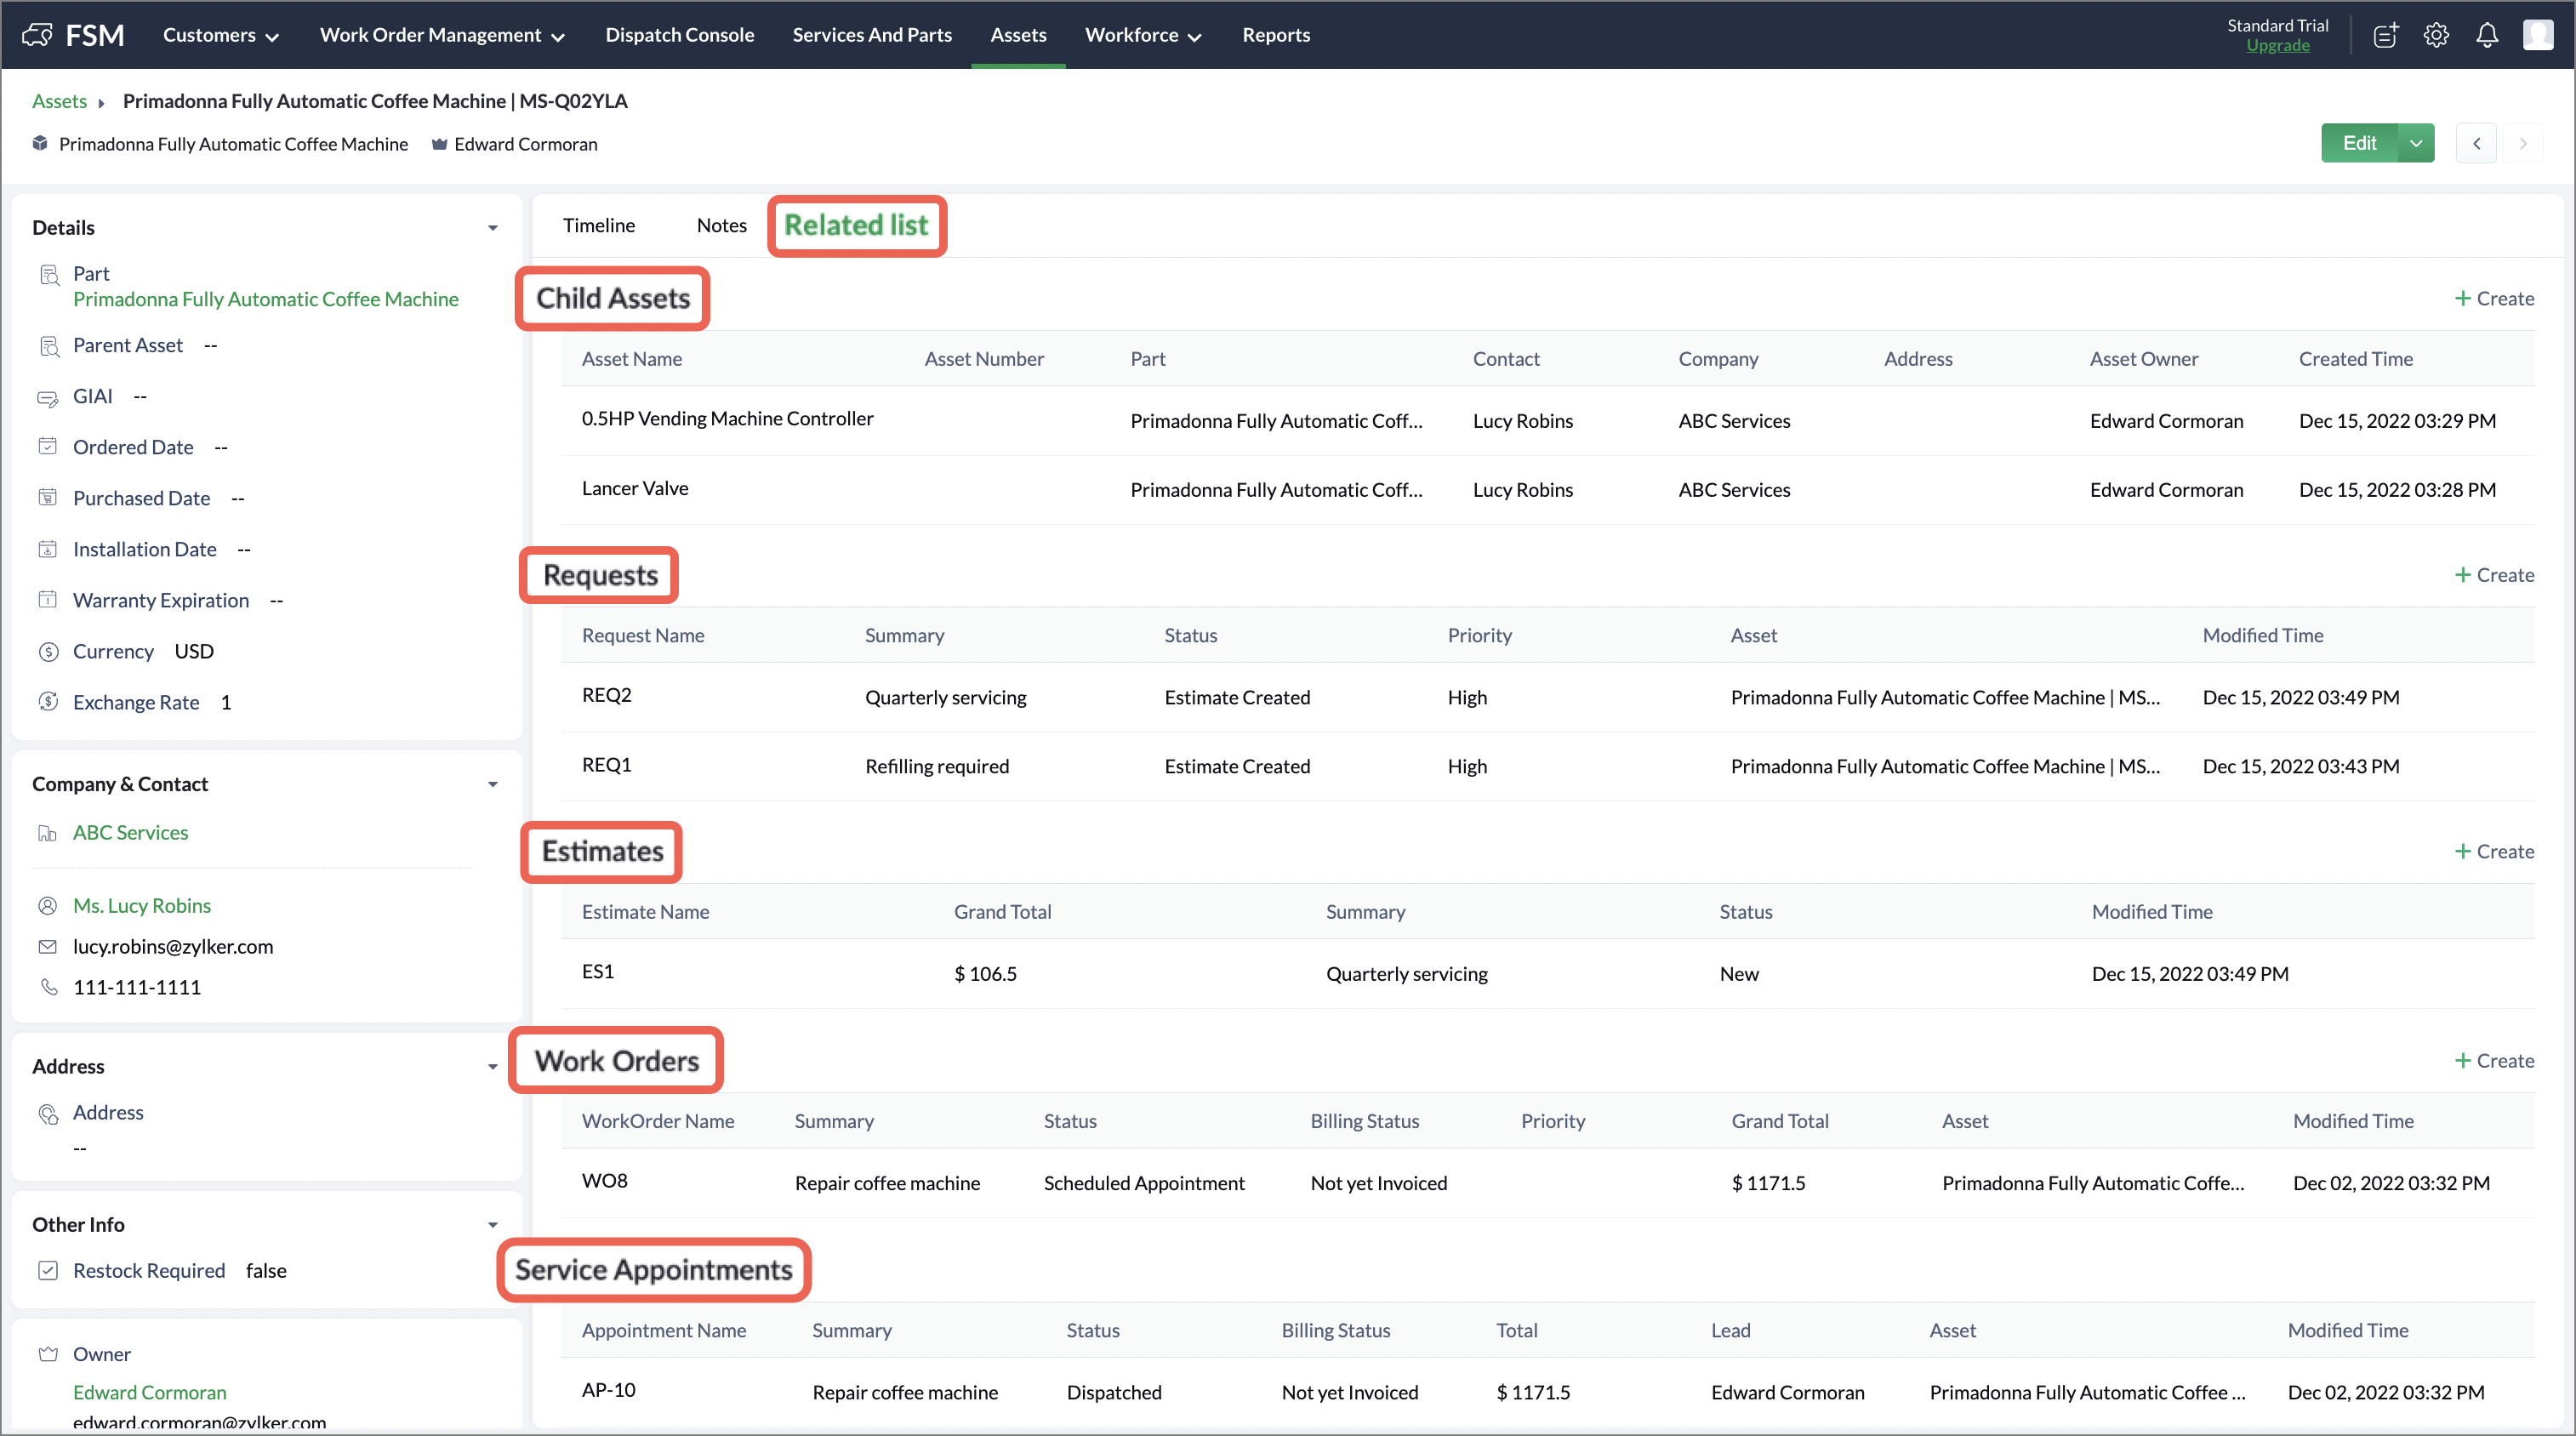Open the ABC Services company link
The height and width of the screenshot is (1436, 2576).
point(130,832)
